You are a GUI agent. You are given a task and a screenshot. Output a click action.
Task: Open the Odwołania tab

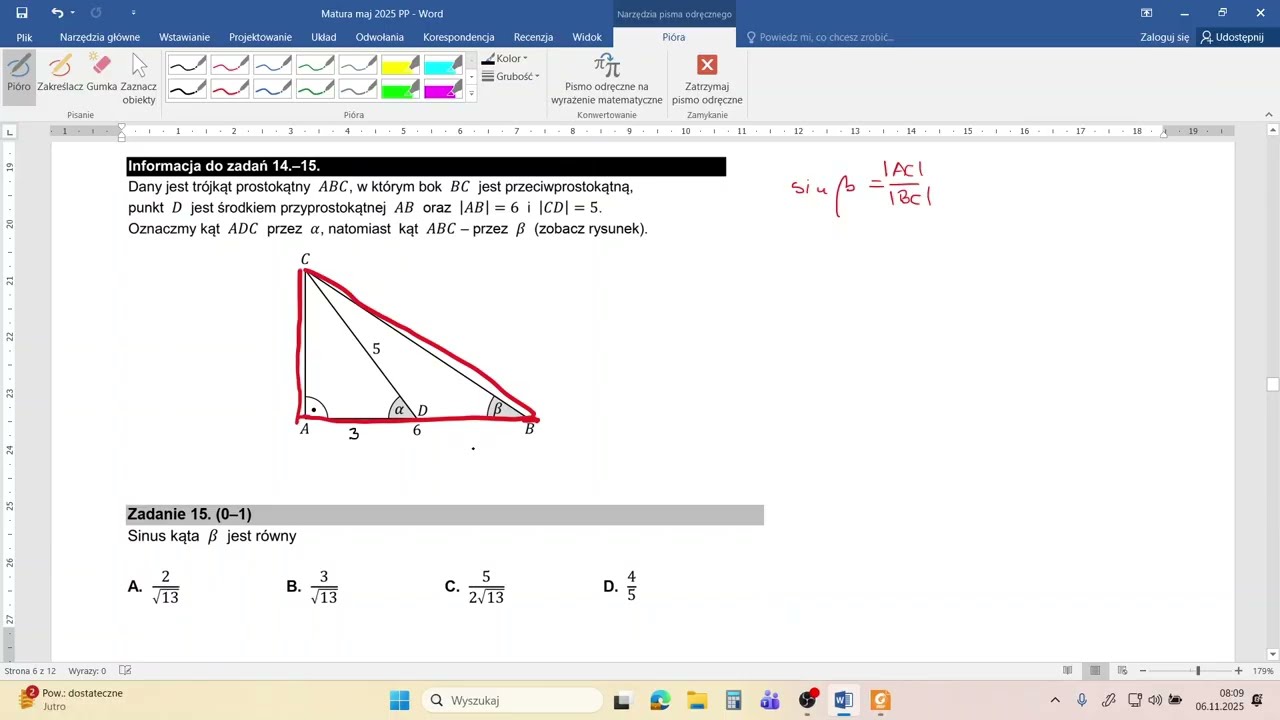click(x=379, y=37)
